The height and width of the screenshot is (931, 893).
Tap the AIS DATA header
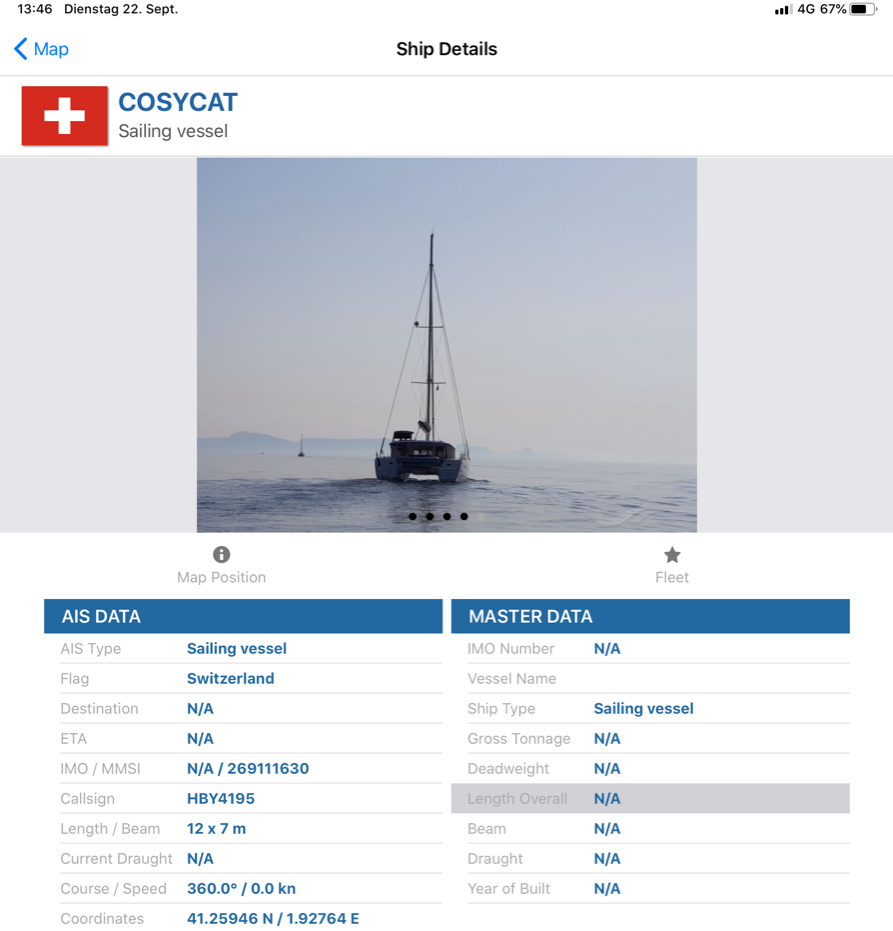(243, 616)
